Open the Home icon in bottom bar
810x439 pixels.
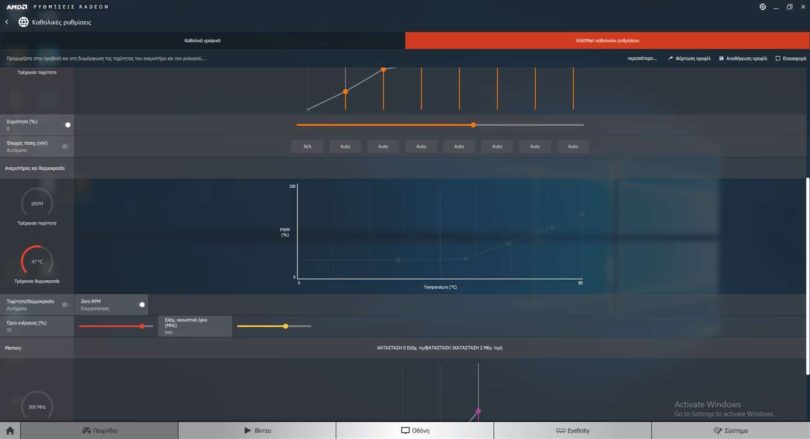click(x=10, y=430)
